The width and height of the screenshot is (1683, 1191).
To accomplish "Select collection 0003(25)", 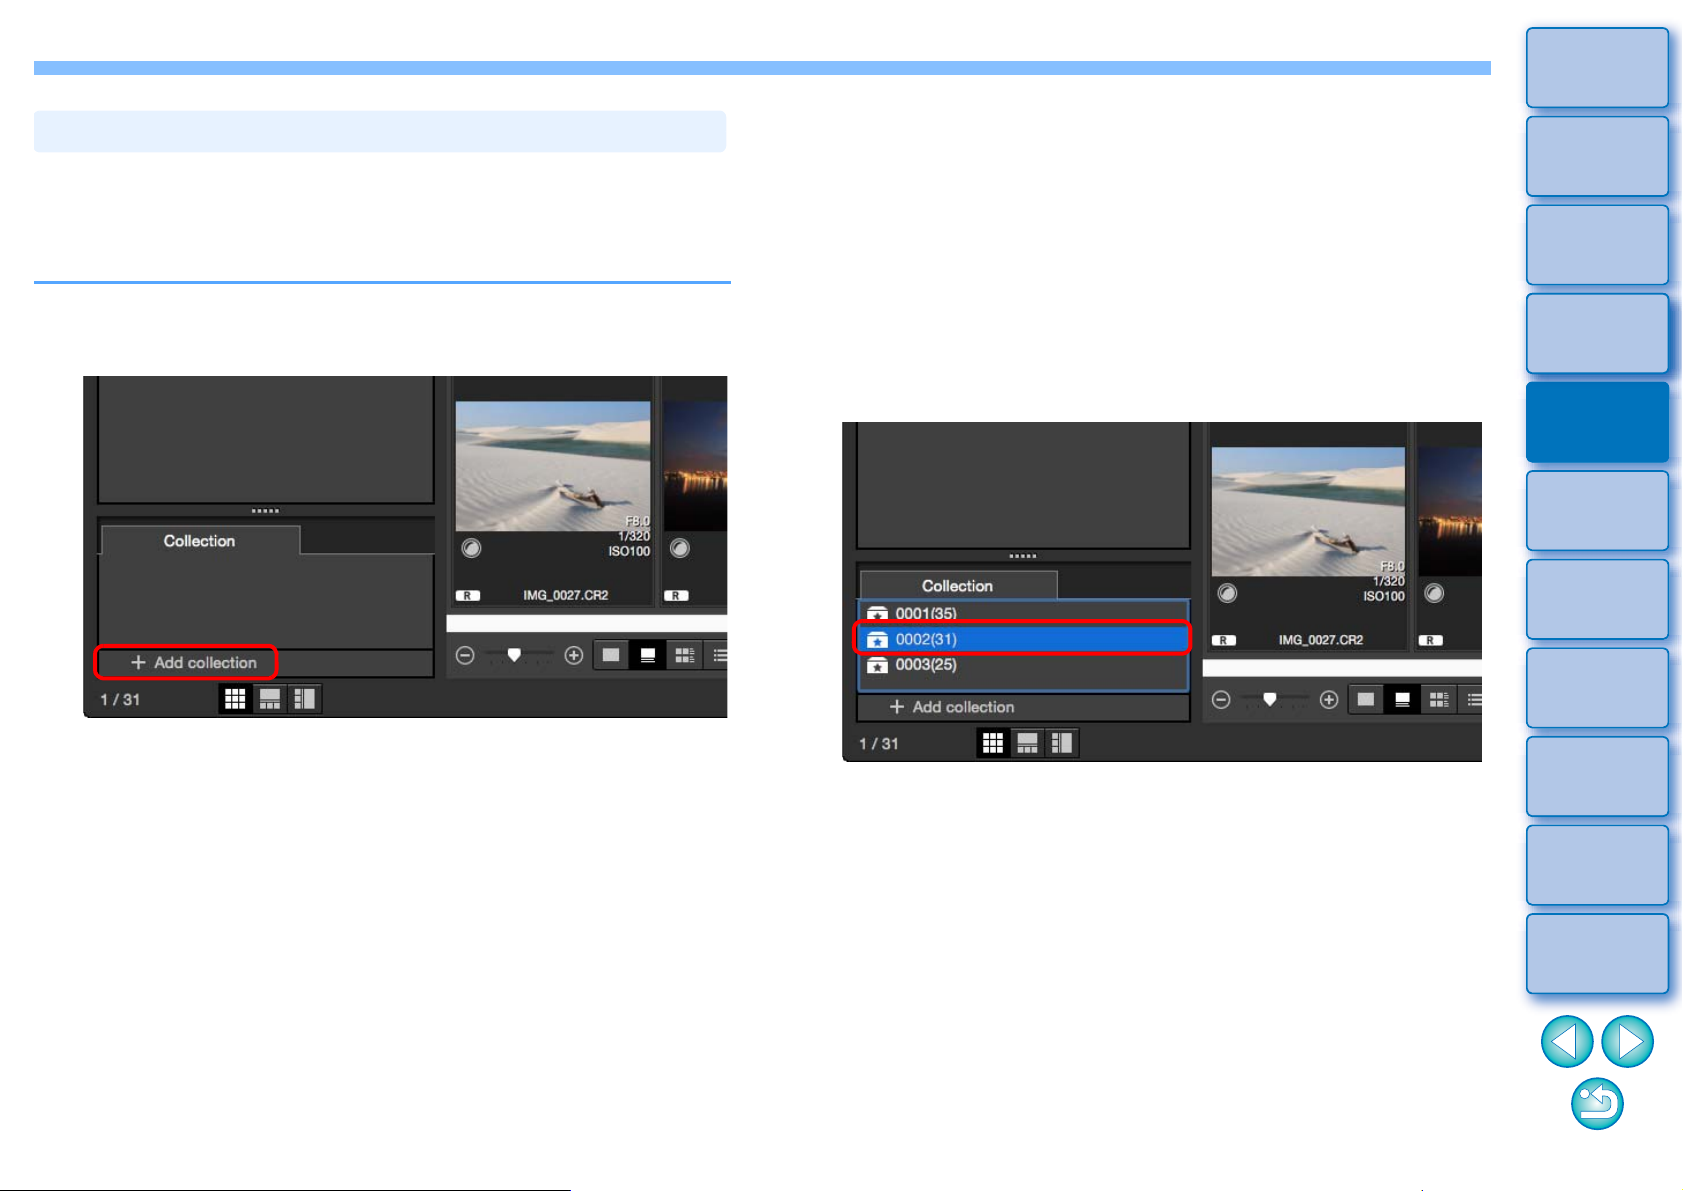I will [x=1023, y=665].
